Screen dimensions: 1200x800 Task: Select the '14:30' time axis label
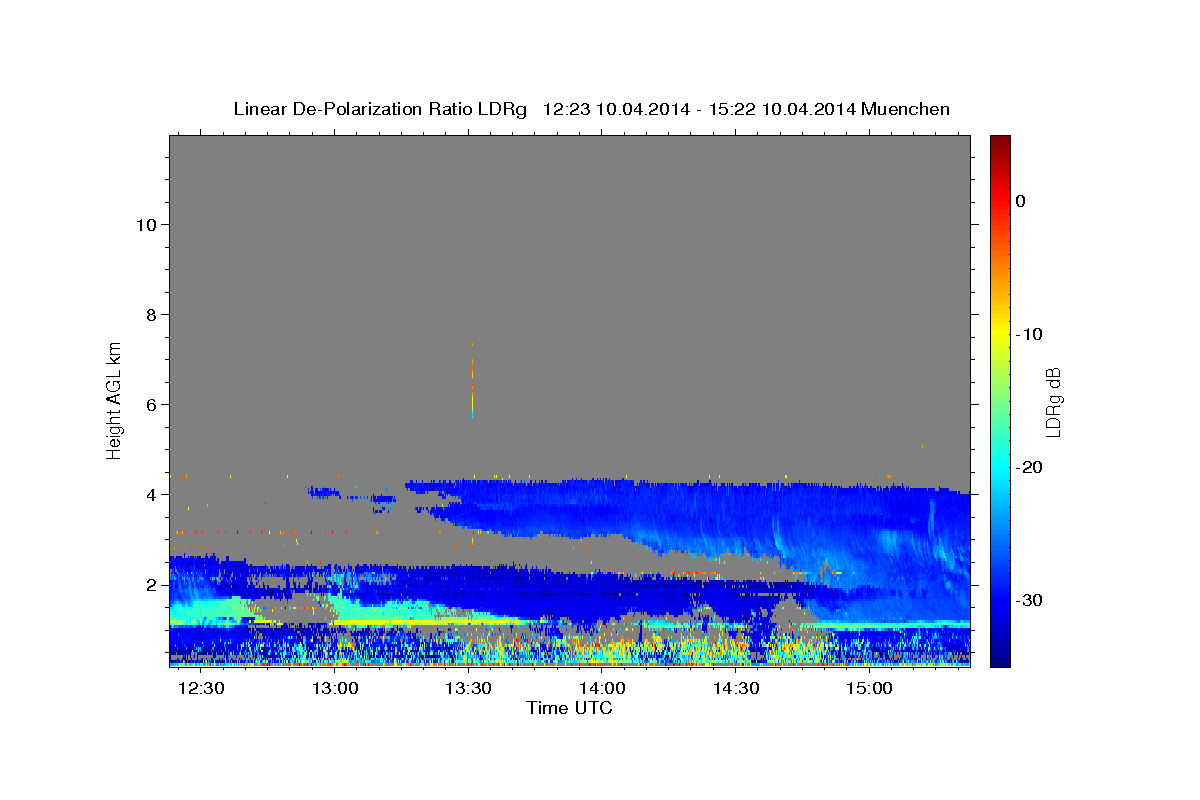coord(736,688)
